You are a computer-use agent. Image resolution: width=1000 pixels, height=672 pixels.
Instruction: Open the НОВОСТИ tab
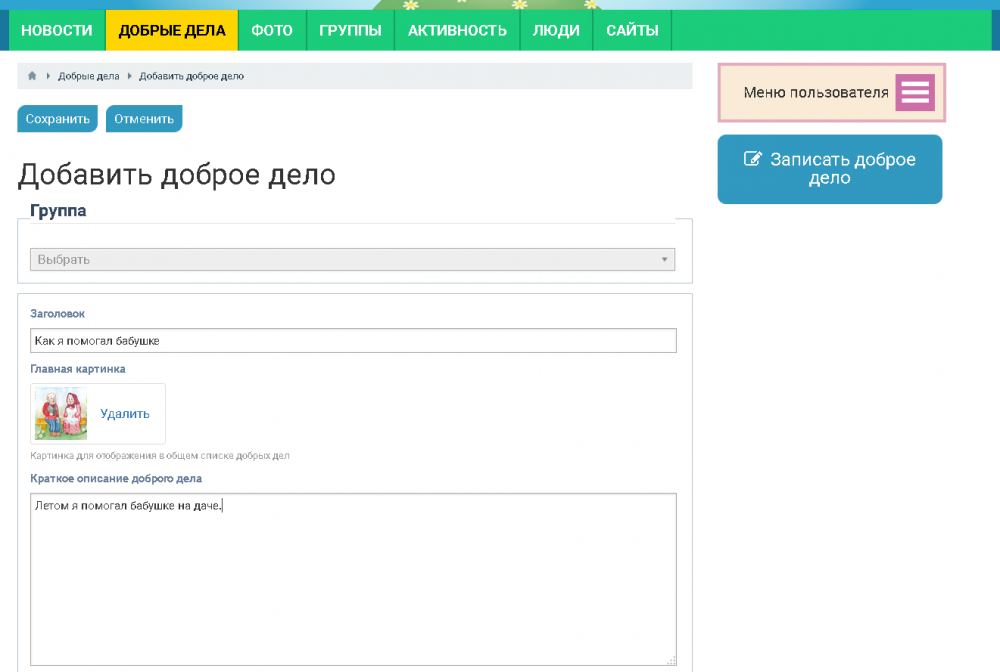click(57, 31)
